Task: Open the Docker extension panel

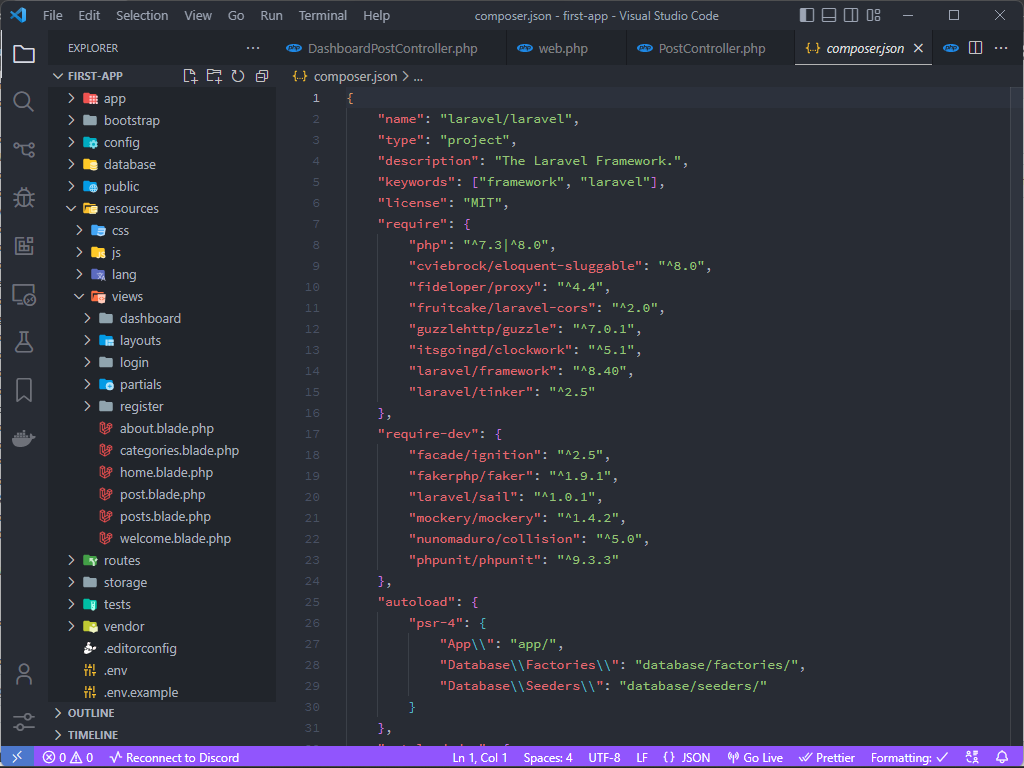Action: tap(24, 437)
